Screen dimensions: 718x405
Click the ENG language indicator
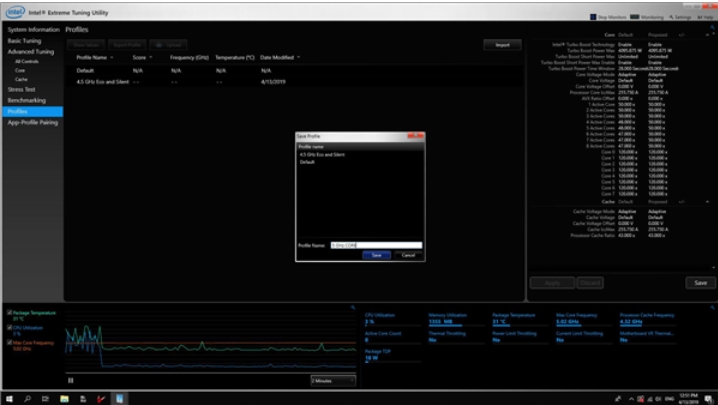(x=669, y=399)
